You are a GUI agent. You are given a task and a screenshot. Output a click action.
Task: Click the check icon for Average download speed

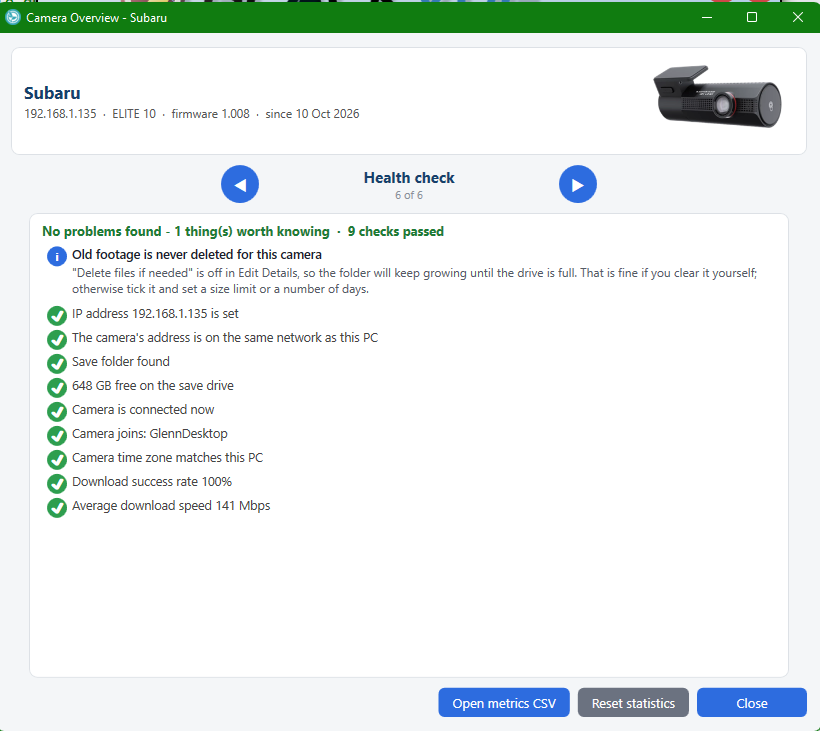tap(56, 508)
